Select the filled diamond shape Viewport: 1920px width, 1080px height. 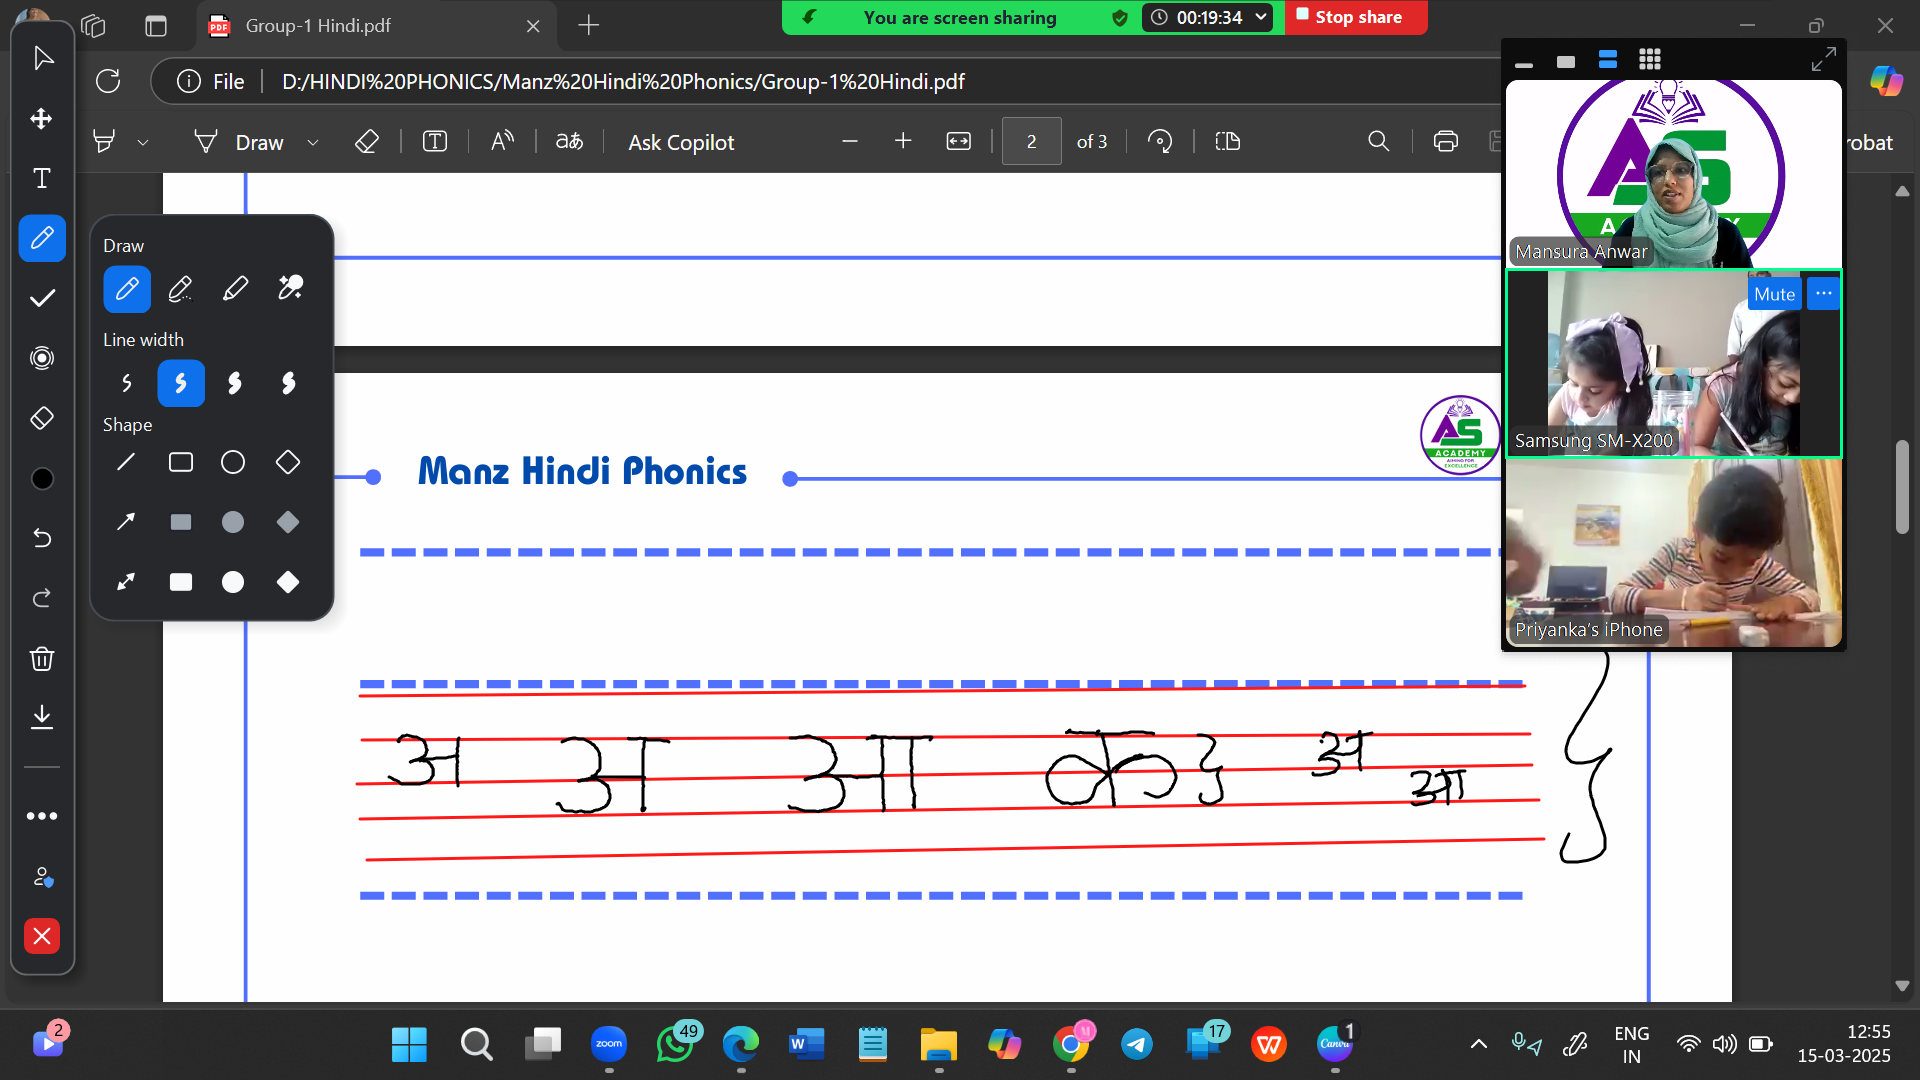point(288,582)
